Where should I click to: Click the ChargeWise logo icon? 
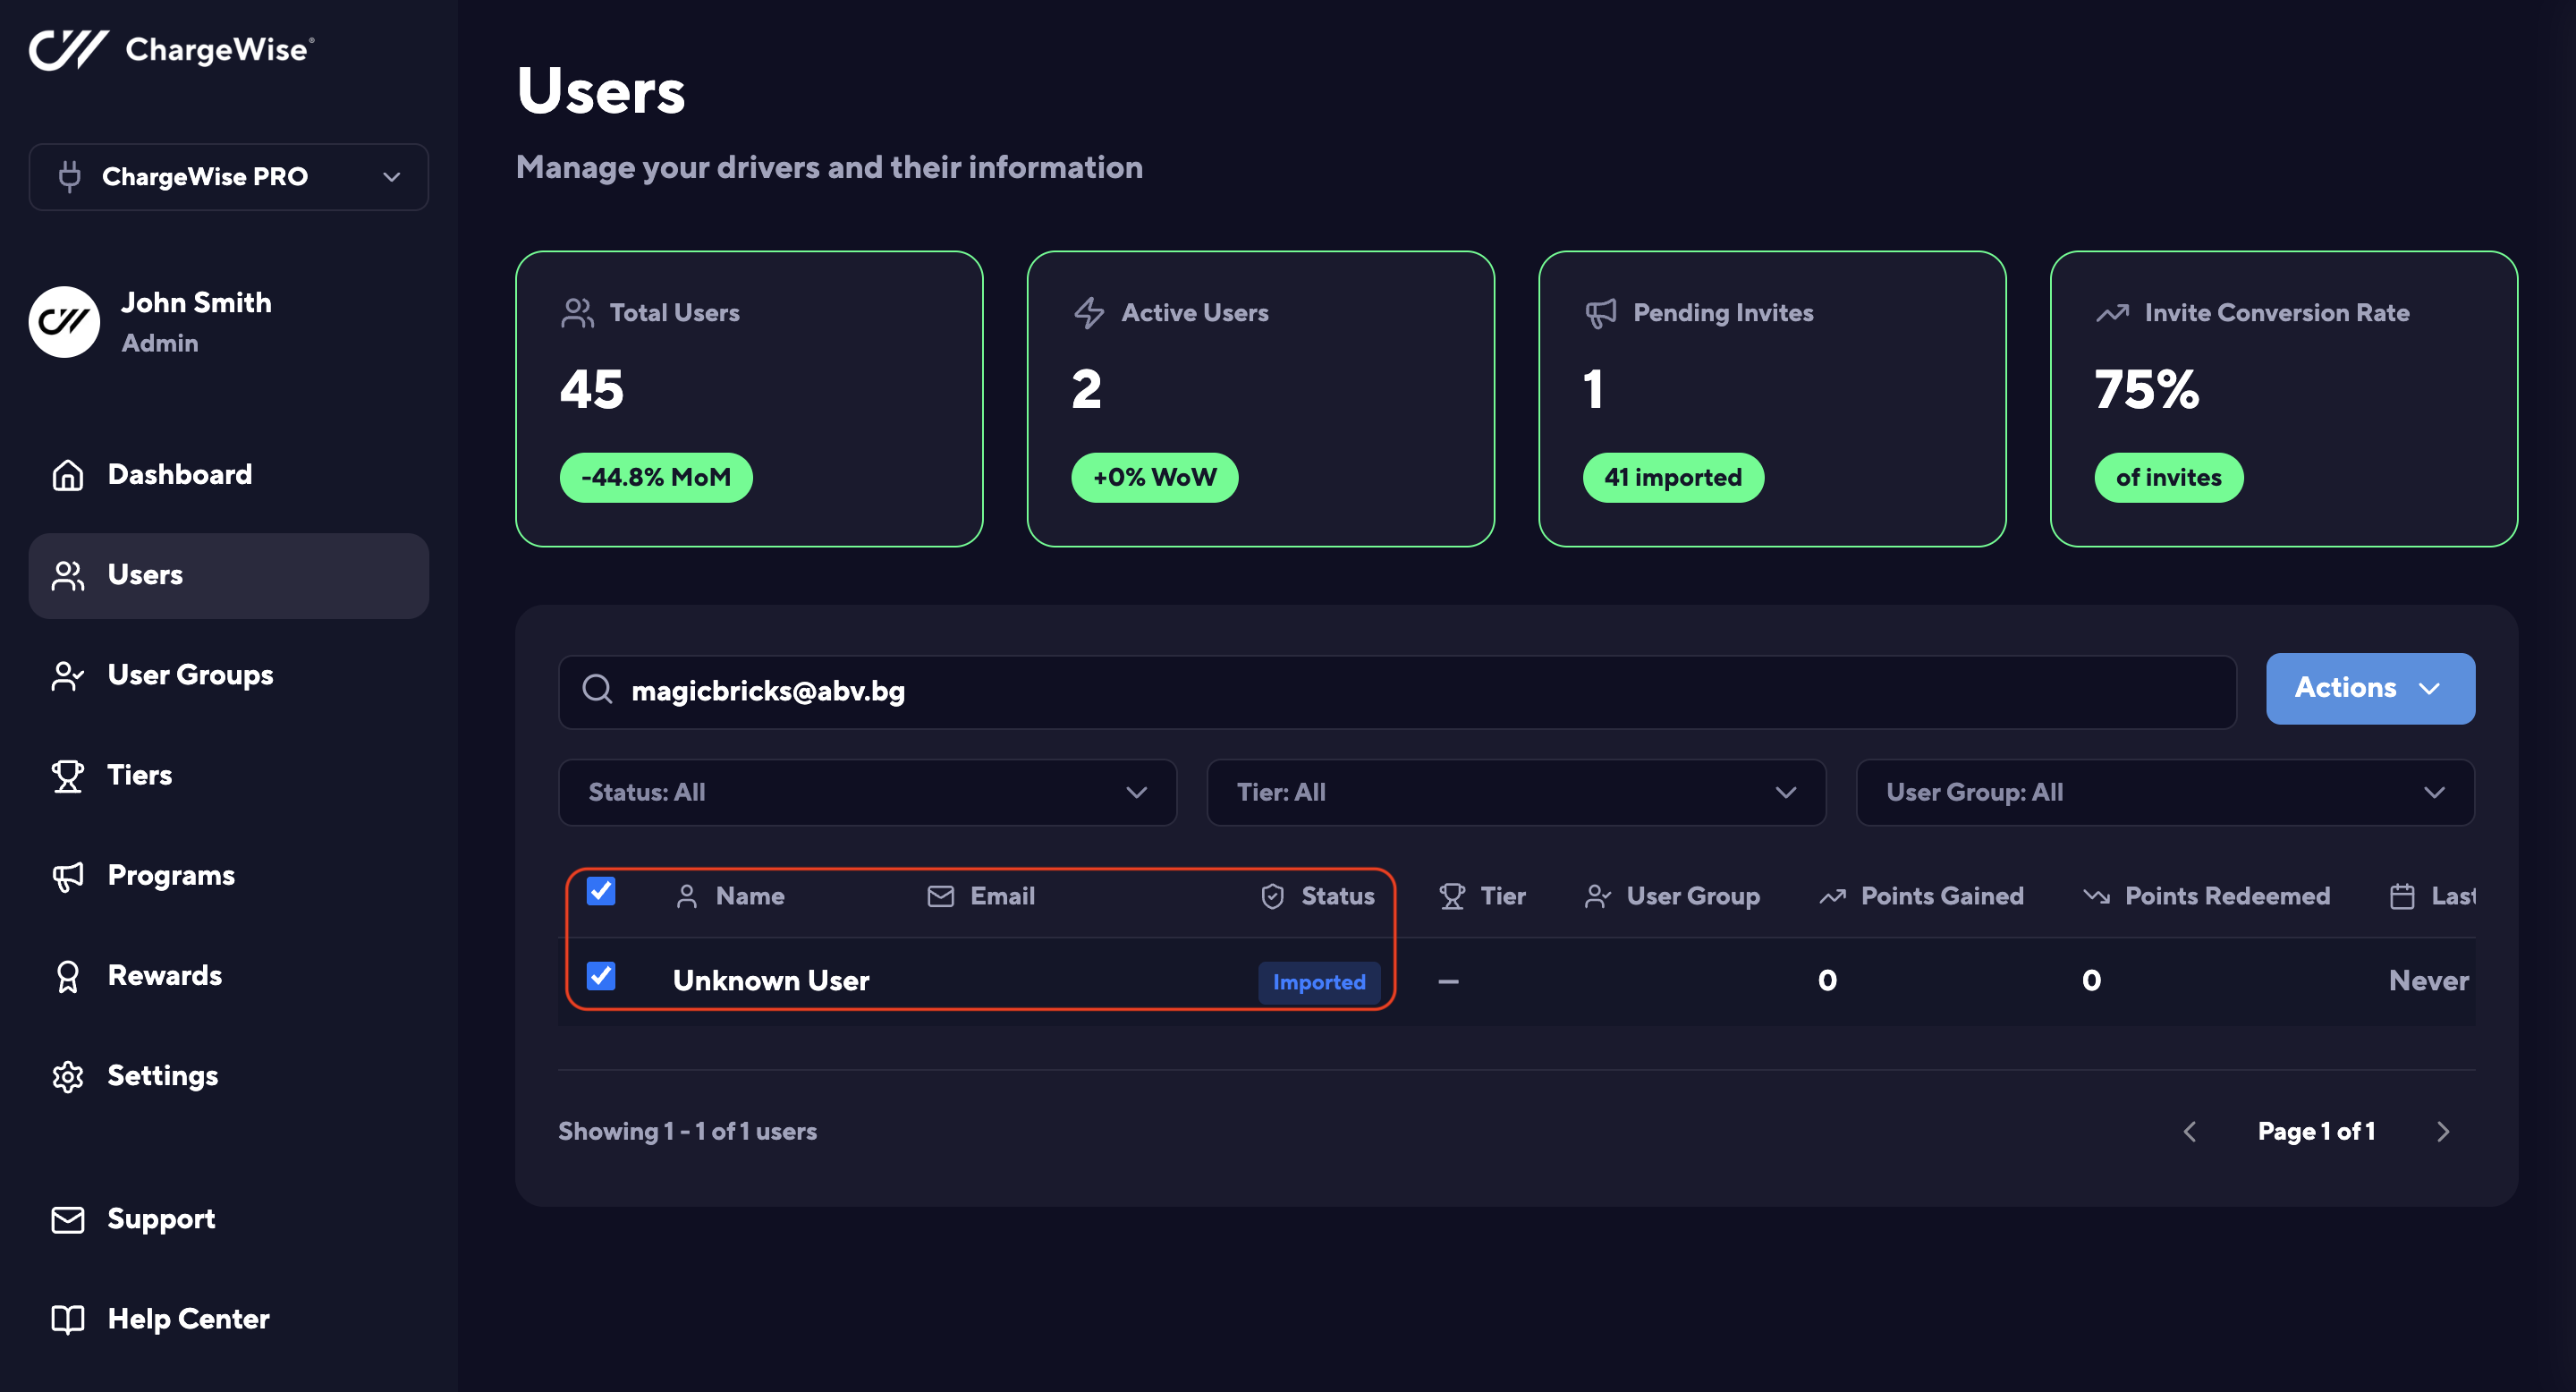tap(68, 49)
